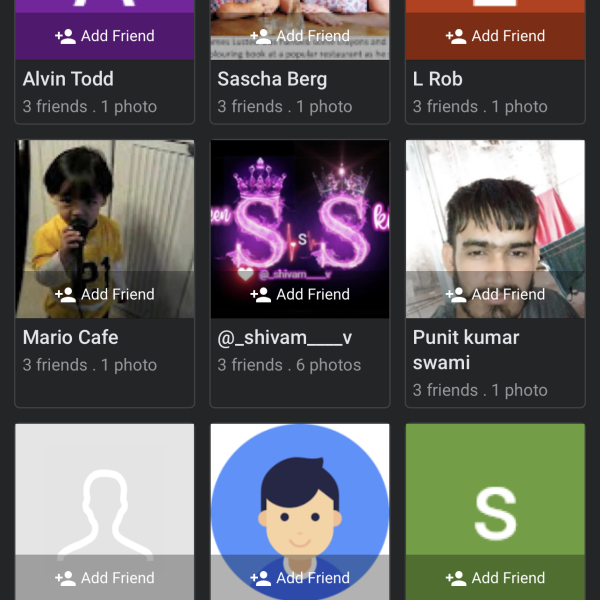
Task: Click add-friend icon on the gray silhouette card
Action: [x=66, y=578]
